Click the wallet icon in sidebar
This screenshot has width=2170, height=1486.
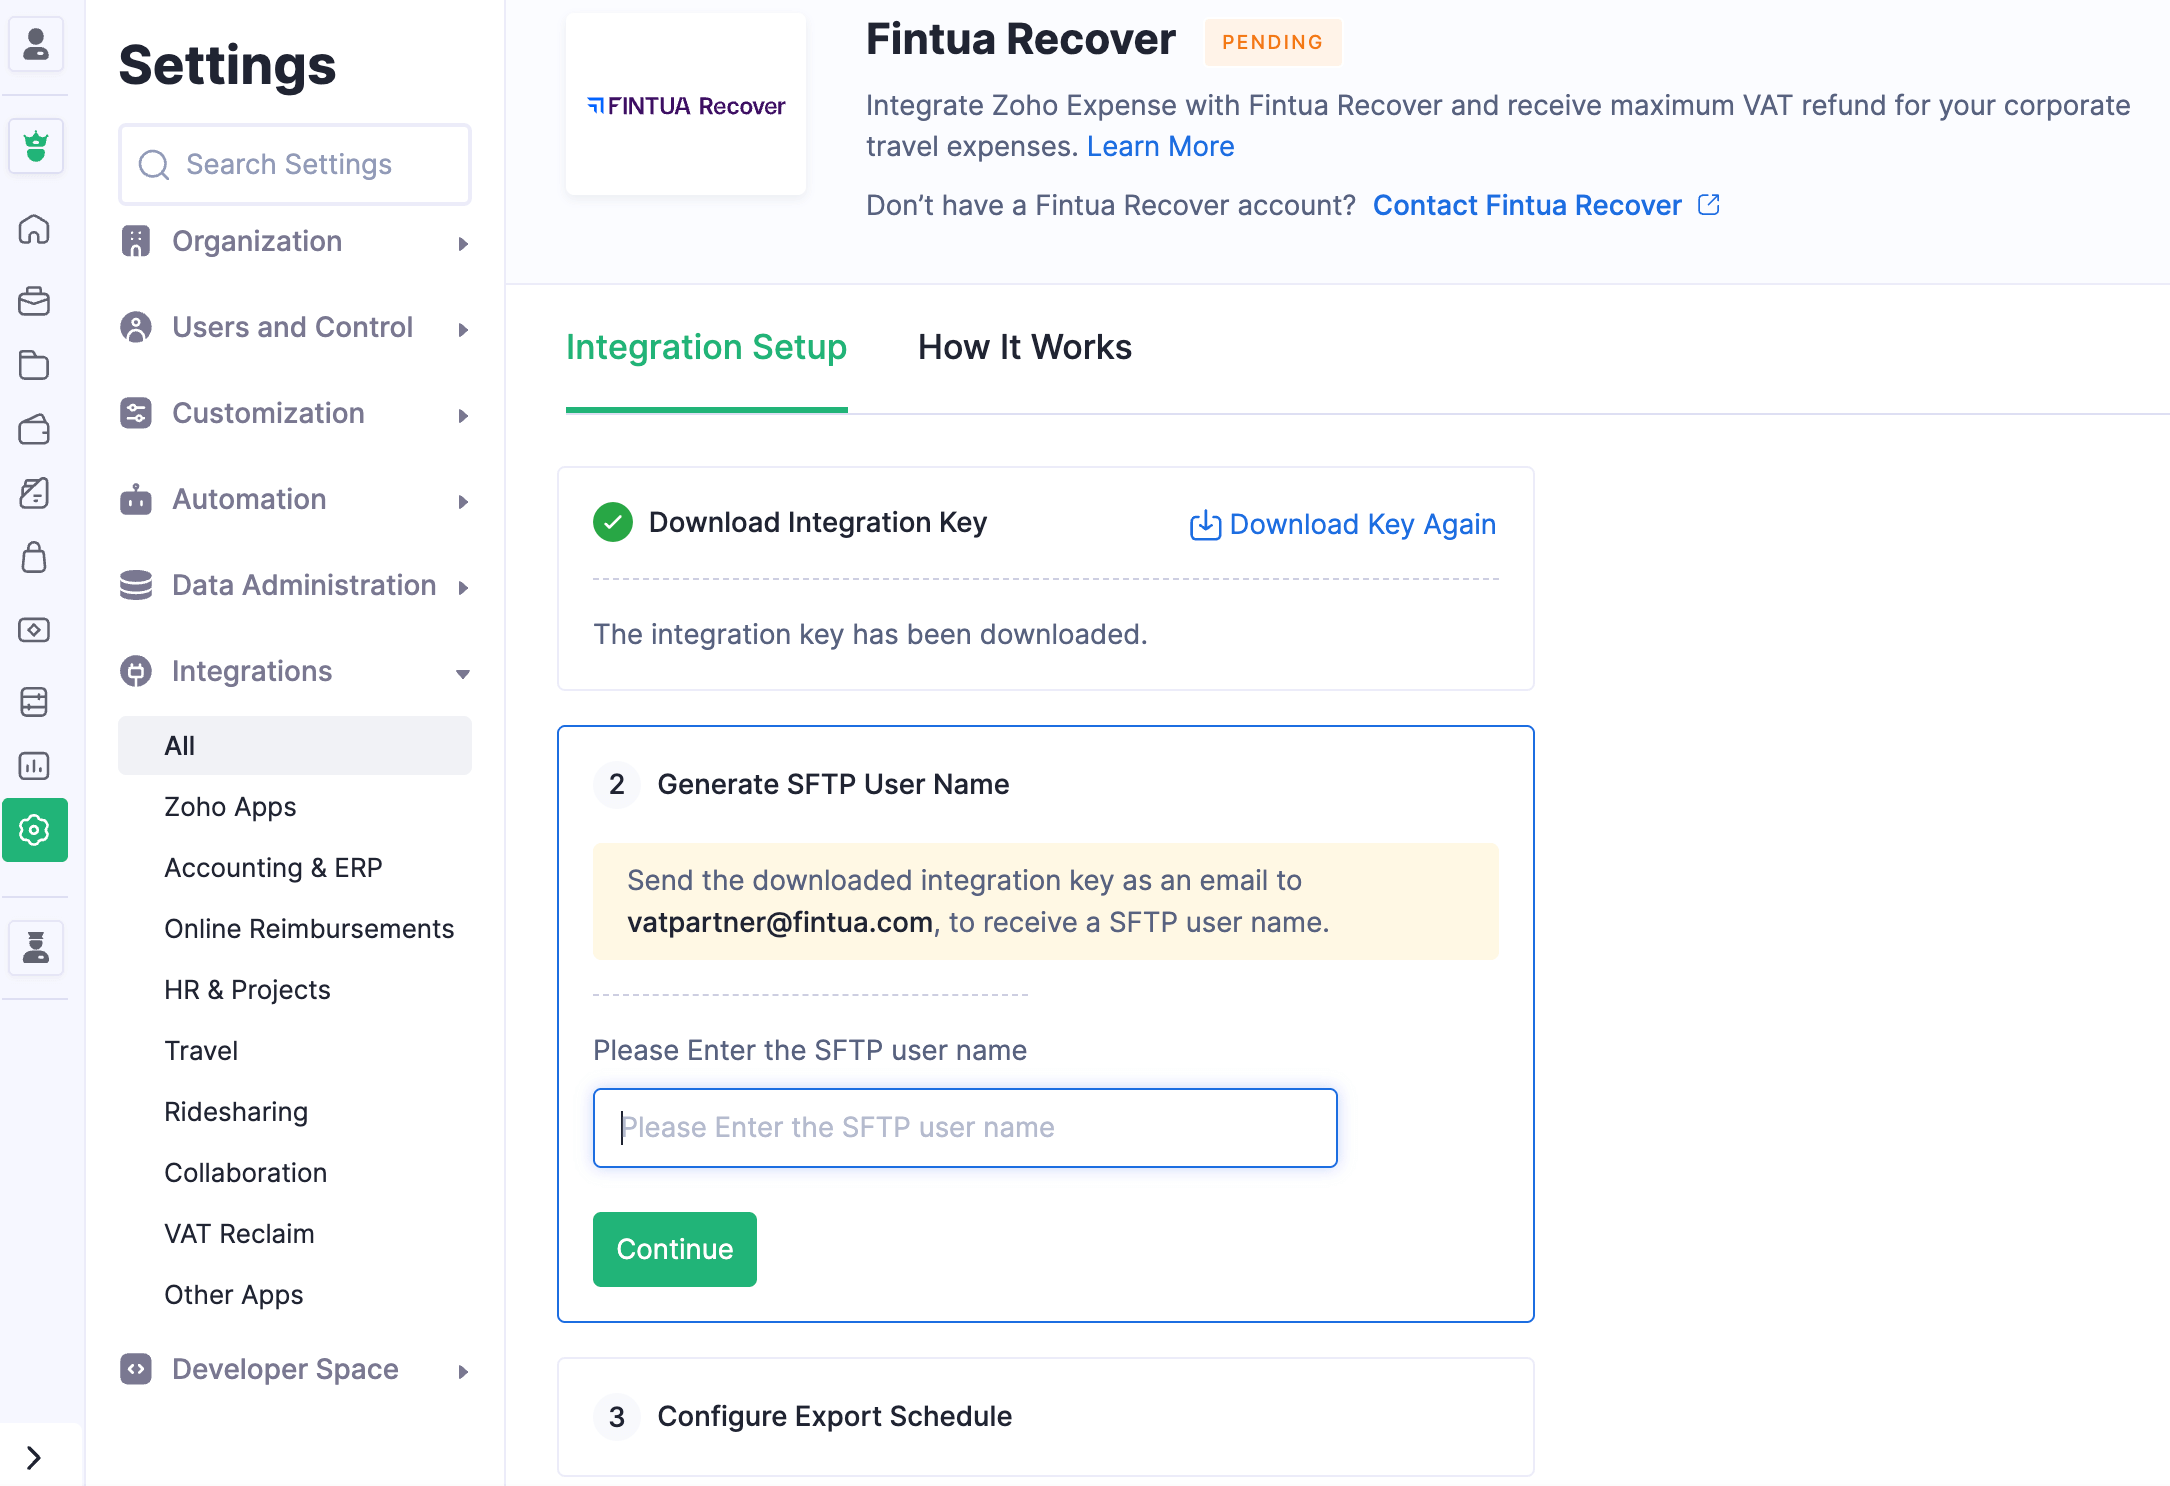click(34, 430)
